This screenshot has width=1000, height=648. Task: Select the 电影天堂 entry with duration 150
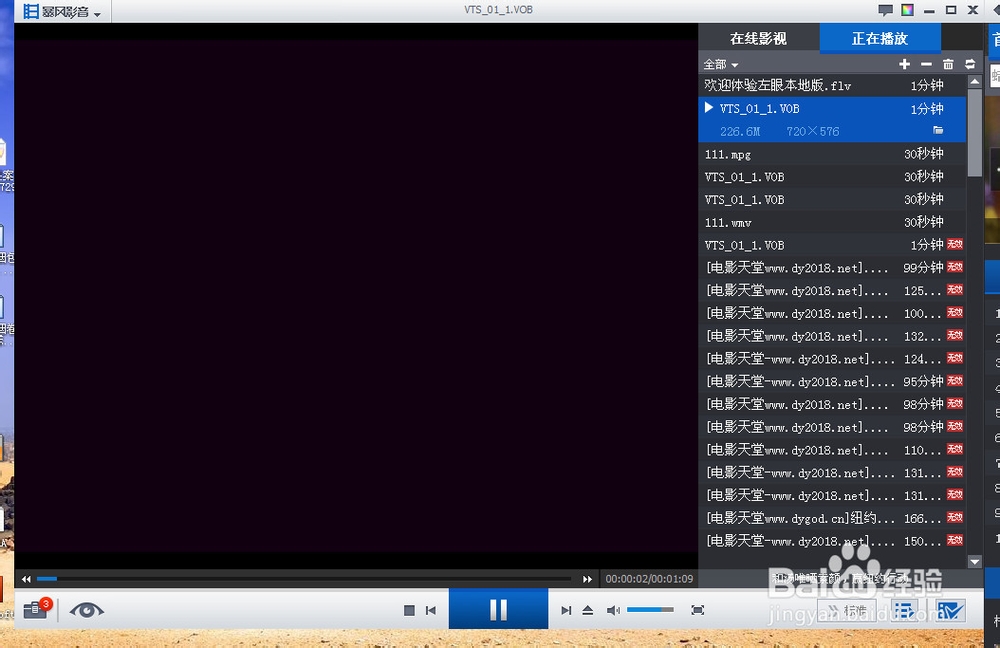pos(832,541)
